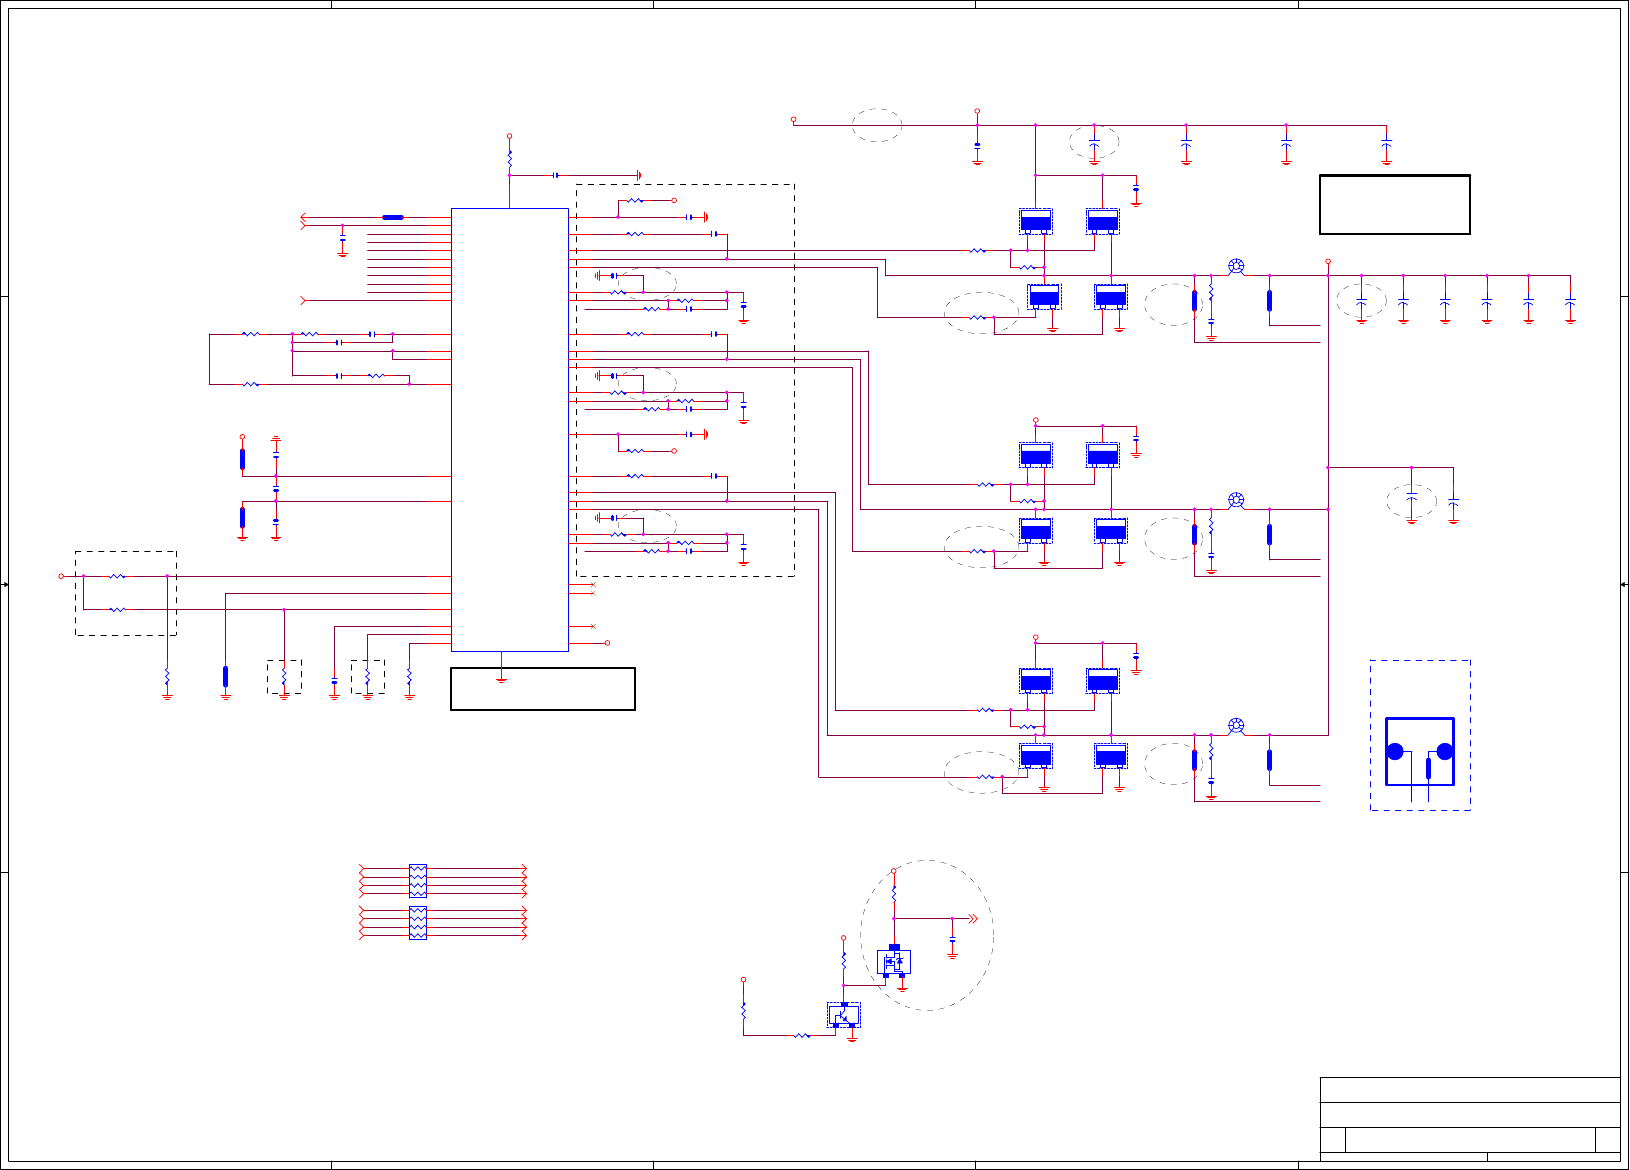The image size is (1630, 1170).
Task: Select the middle inductor coil symbol
Action: pos(1236,501)
